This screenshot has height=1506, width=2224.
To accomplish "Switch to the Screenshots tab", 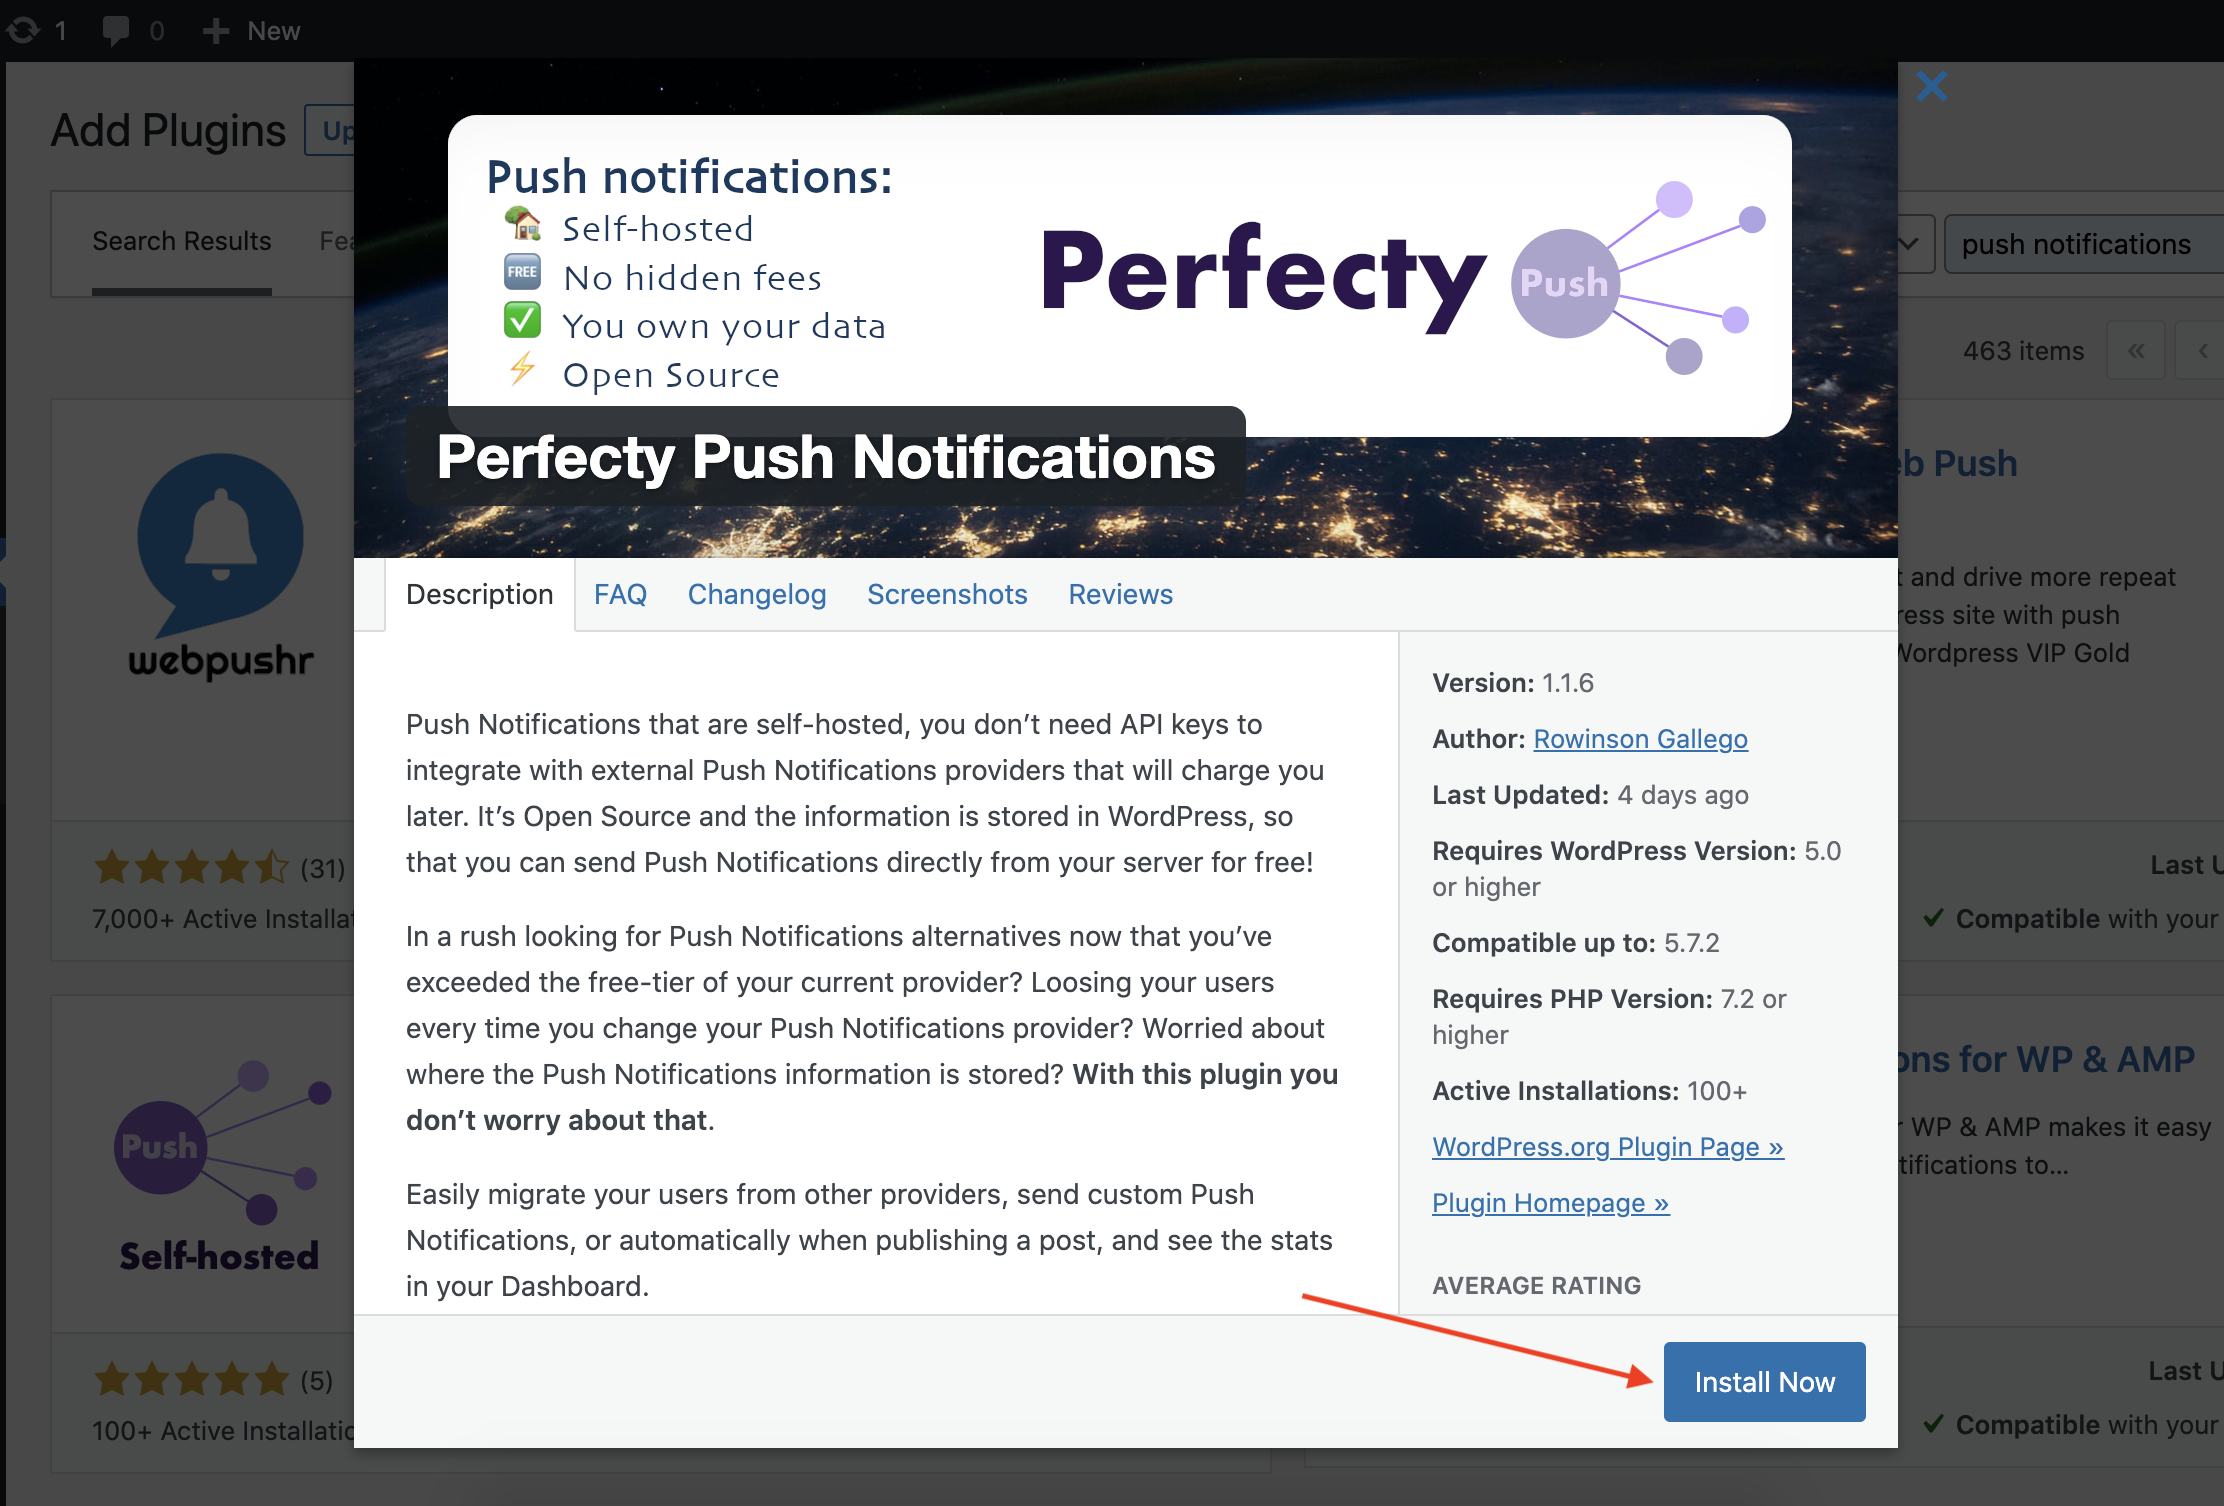I will [x=946, y=593].
